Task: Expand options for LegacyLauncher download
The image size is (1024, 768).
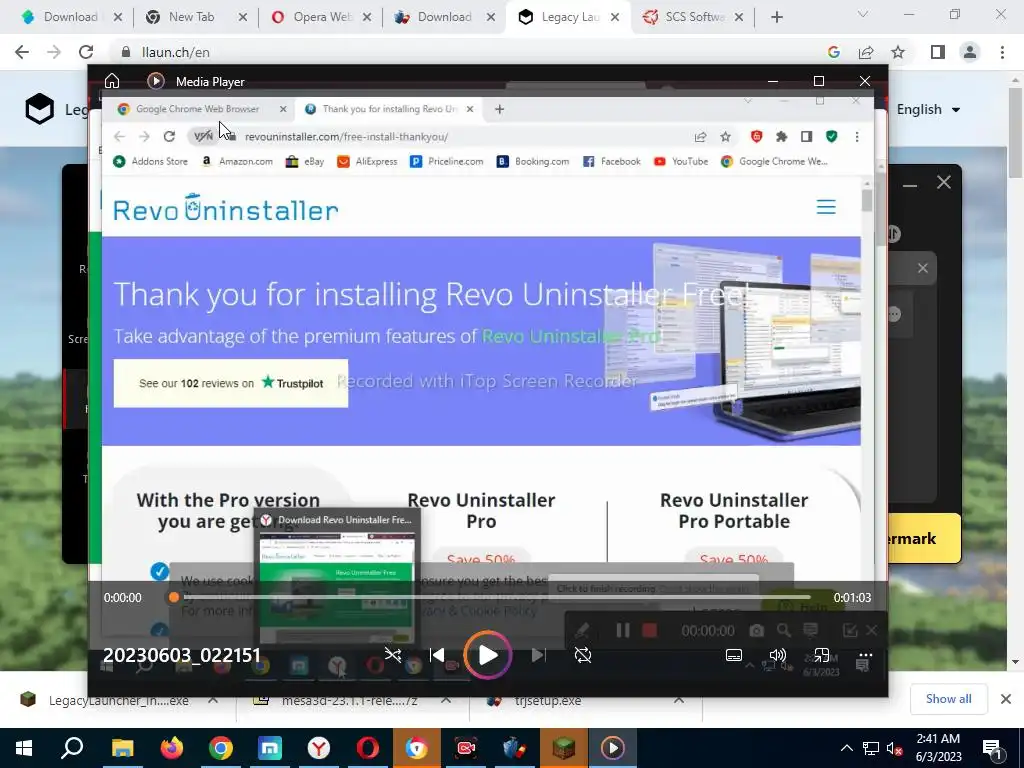Action: coord(213,699)
